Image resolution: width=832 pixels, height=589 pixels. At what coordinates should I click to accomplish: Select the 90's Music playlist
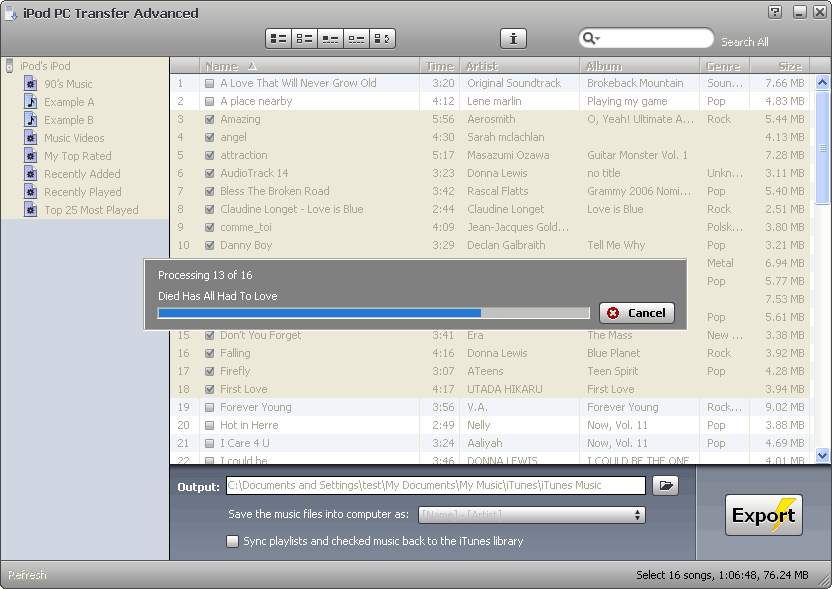coord(68,84)
